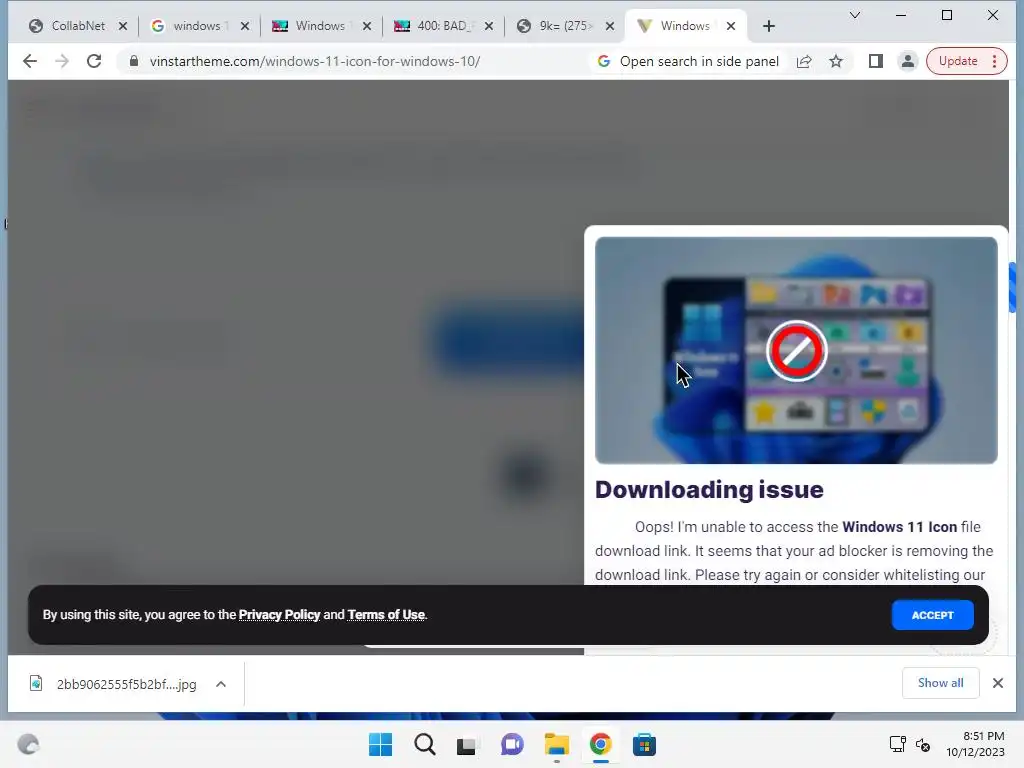
Task: View site information via the lock icon
Action: 134,61
